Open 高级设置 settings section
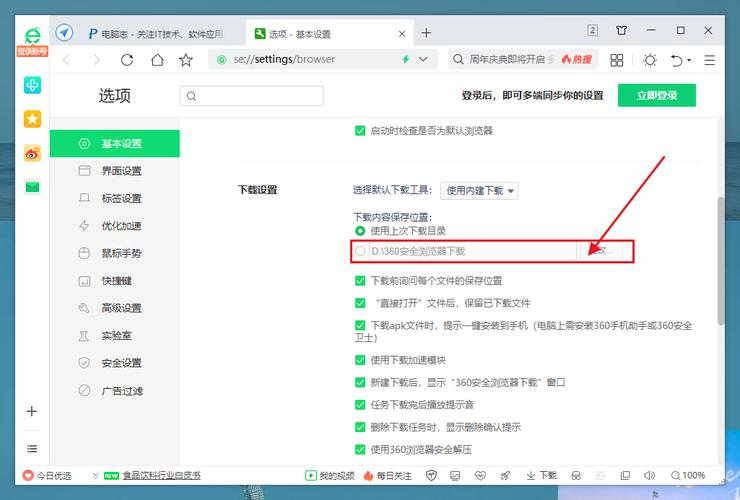Viewport: 740px width, 500px height. [x=115, y=308]
